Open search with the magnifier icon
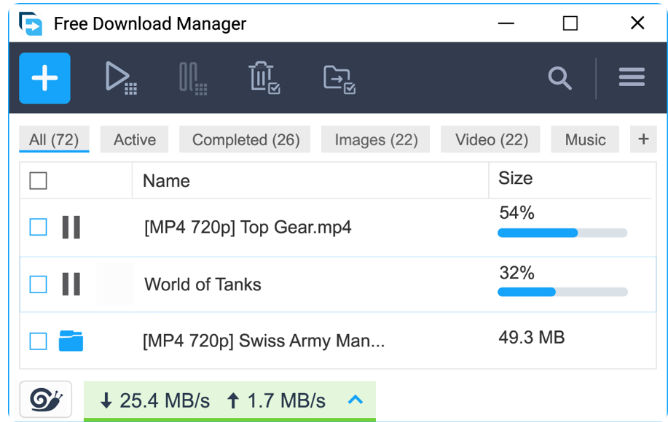Viewport: 668px width, 422px height. click(559, 78)
